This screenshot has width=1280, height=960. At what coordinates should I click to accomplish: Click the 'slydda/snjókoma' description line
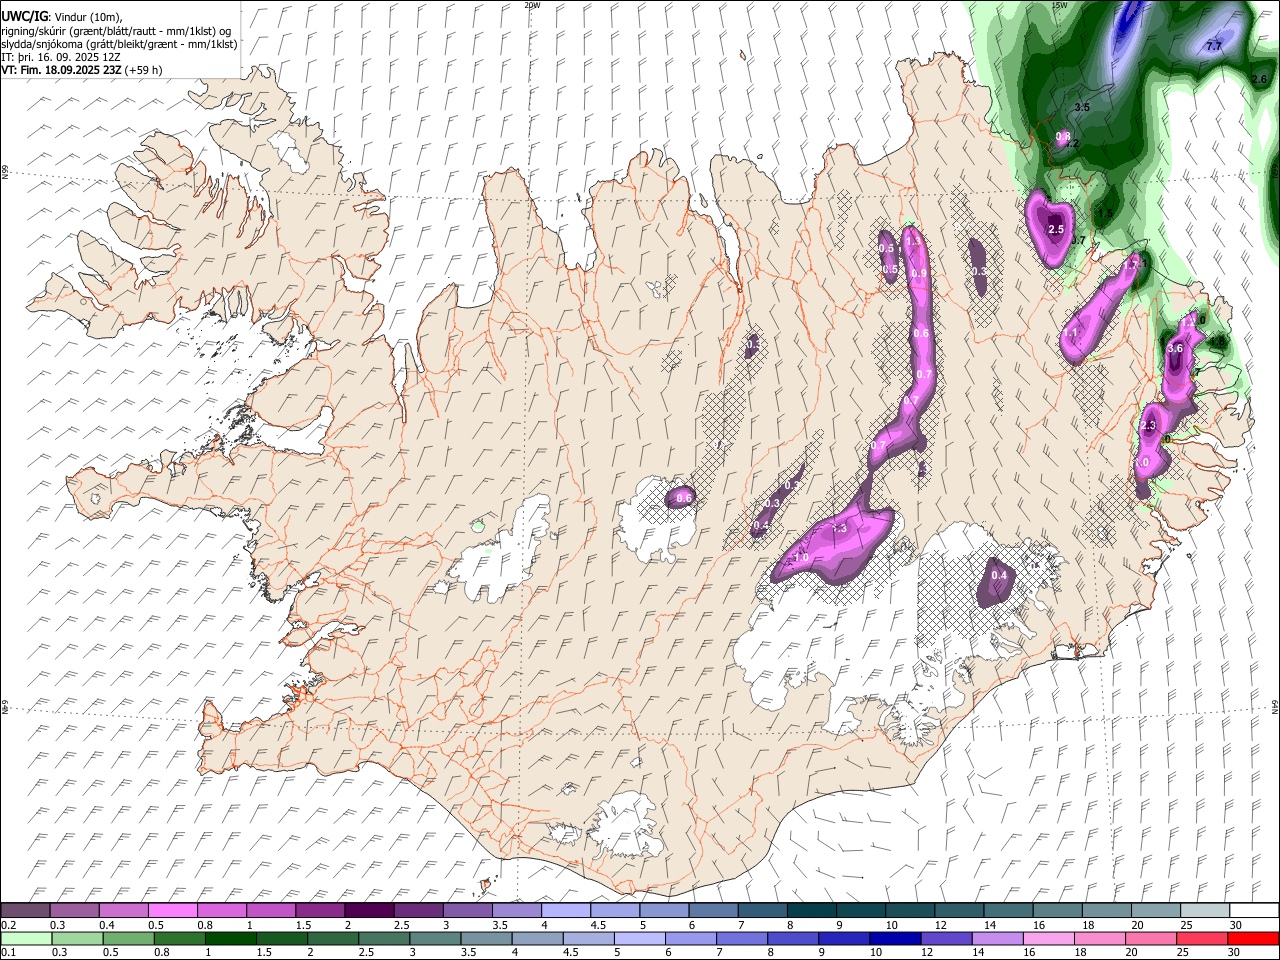(x=119, y=44)
